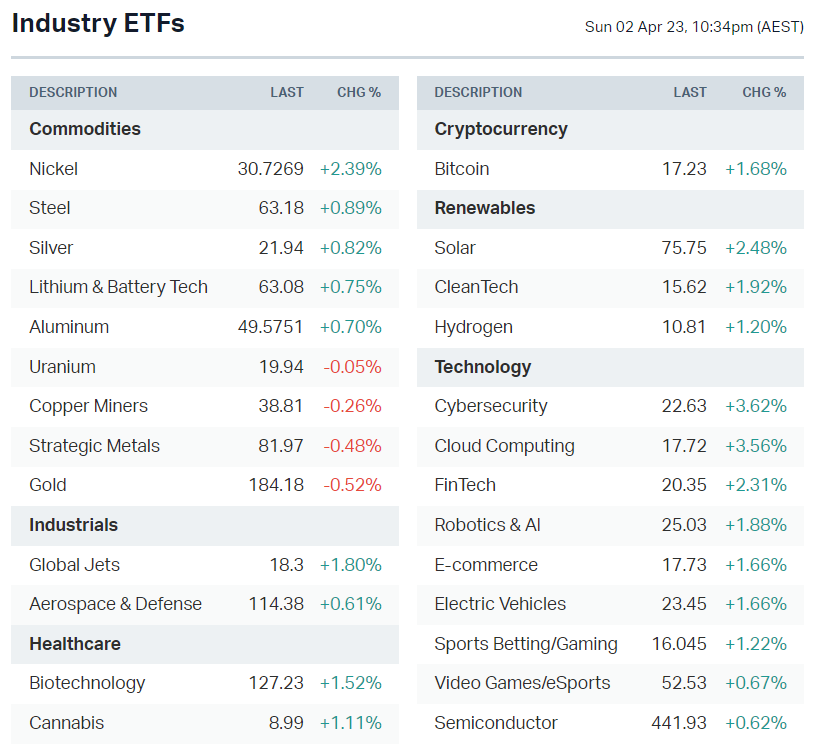Click the Cybersecurity ETF name
The image size is (816, 749).
pos(491,406)
